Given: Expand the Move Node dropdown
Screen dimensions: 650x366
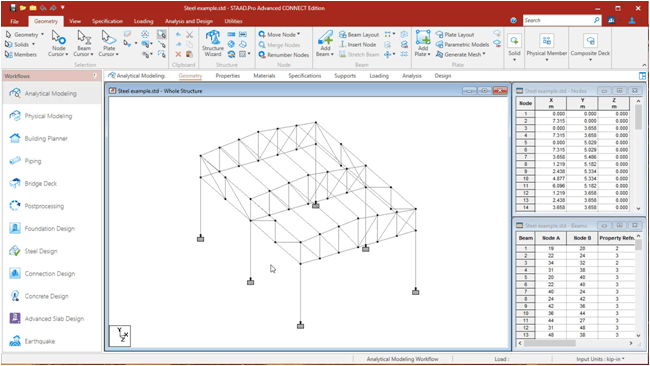Looking at the screenshot, I should (x=298, y=34).
